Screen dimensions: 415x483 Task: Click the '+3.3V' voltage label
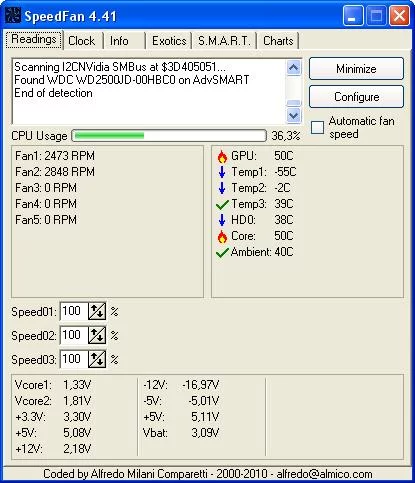click(x=30, y=417)
